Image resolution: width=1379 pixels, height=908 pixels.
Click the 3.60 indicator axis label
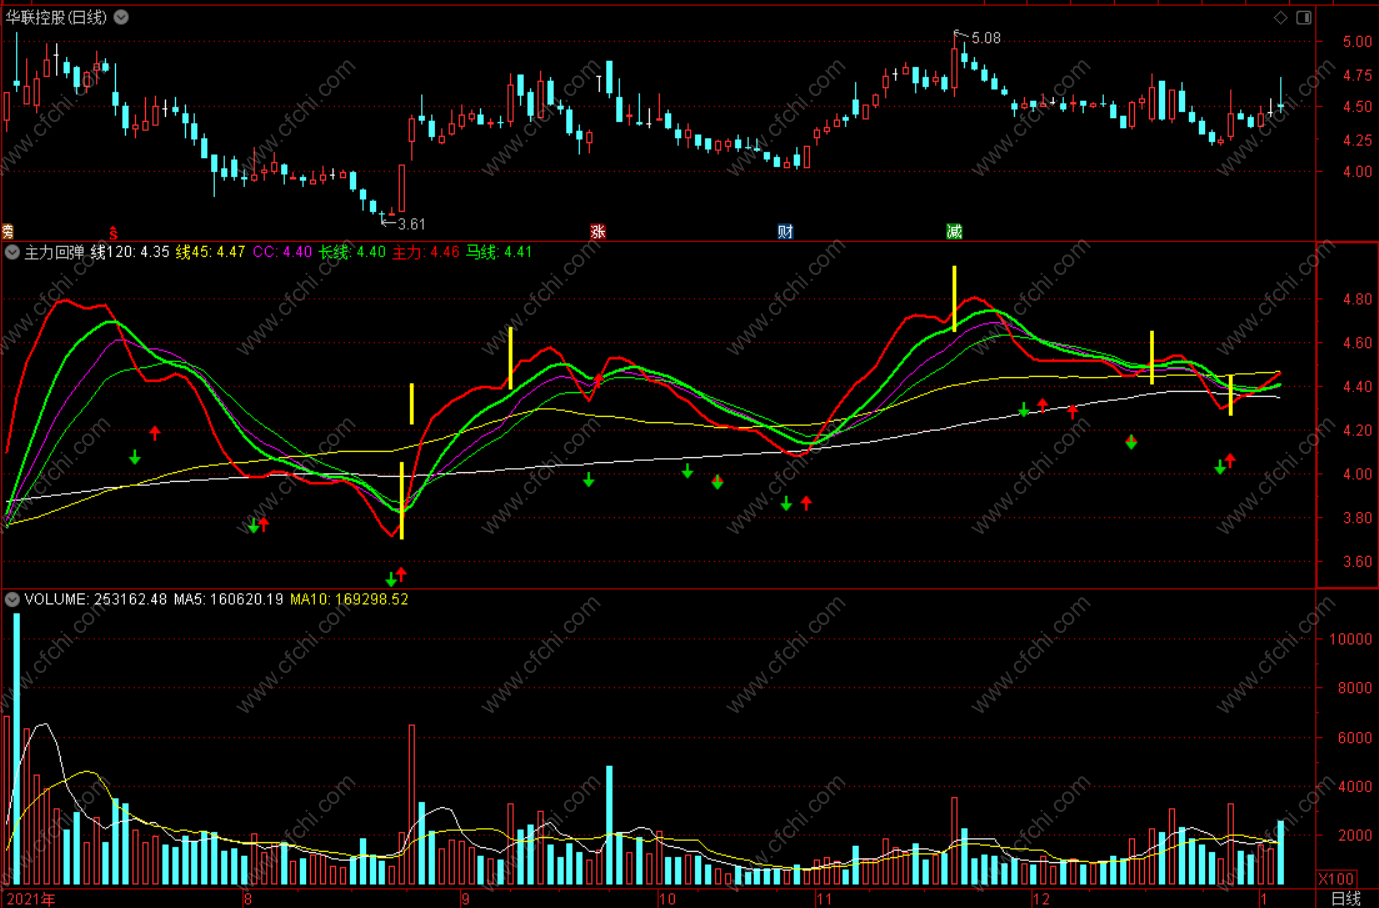click(x=1357, y=562)
